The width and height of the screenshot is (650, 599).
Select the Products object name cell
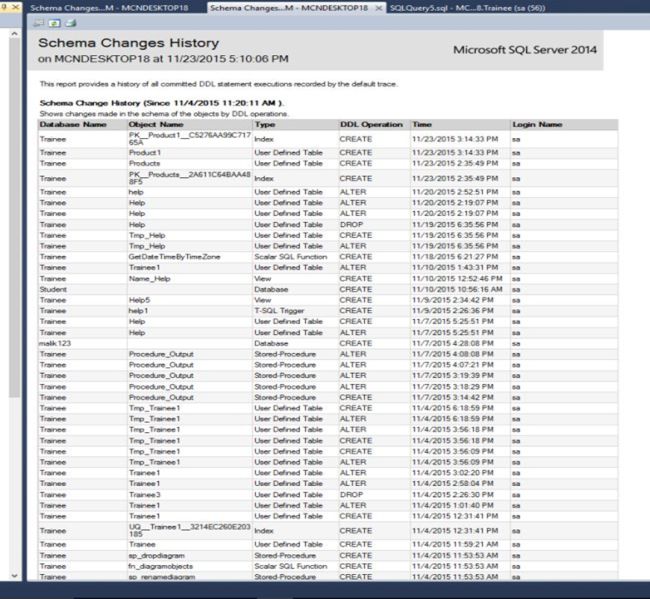pyautogui.click(x=144, y=163)
